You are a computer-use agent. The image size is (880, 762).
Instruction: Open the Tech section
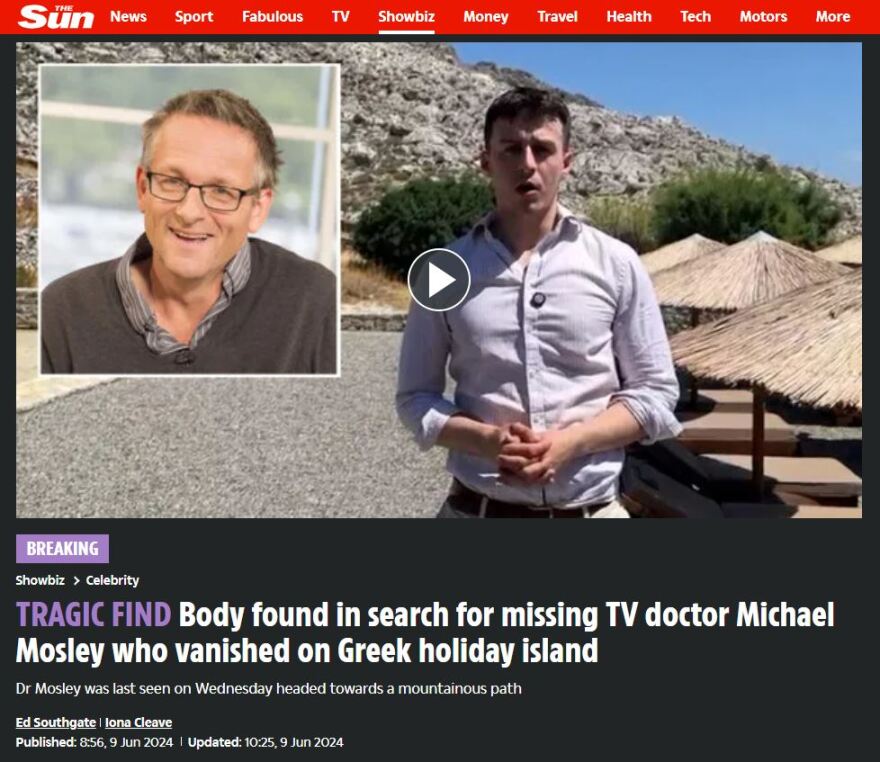(x=695, y=17)
